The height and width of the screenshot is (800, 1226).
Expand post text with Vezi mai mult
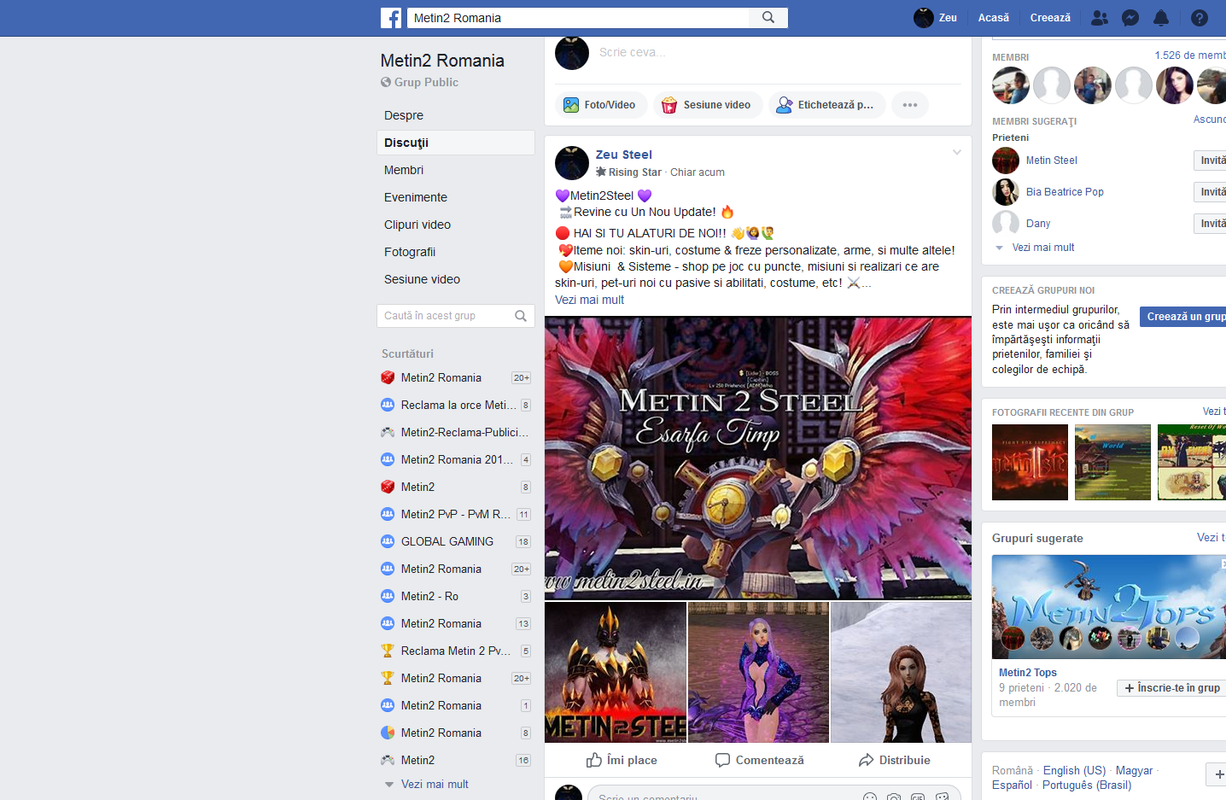click(x=589, y=300)
